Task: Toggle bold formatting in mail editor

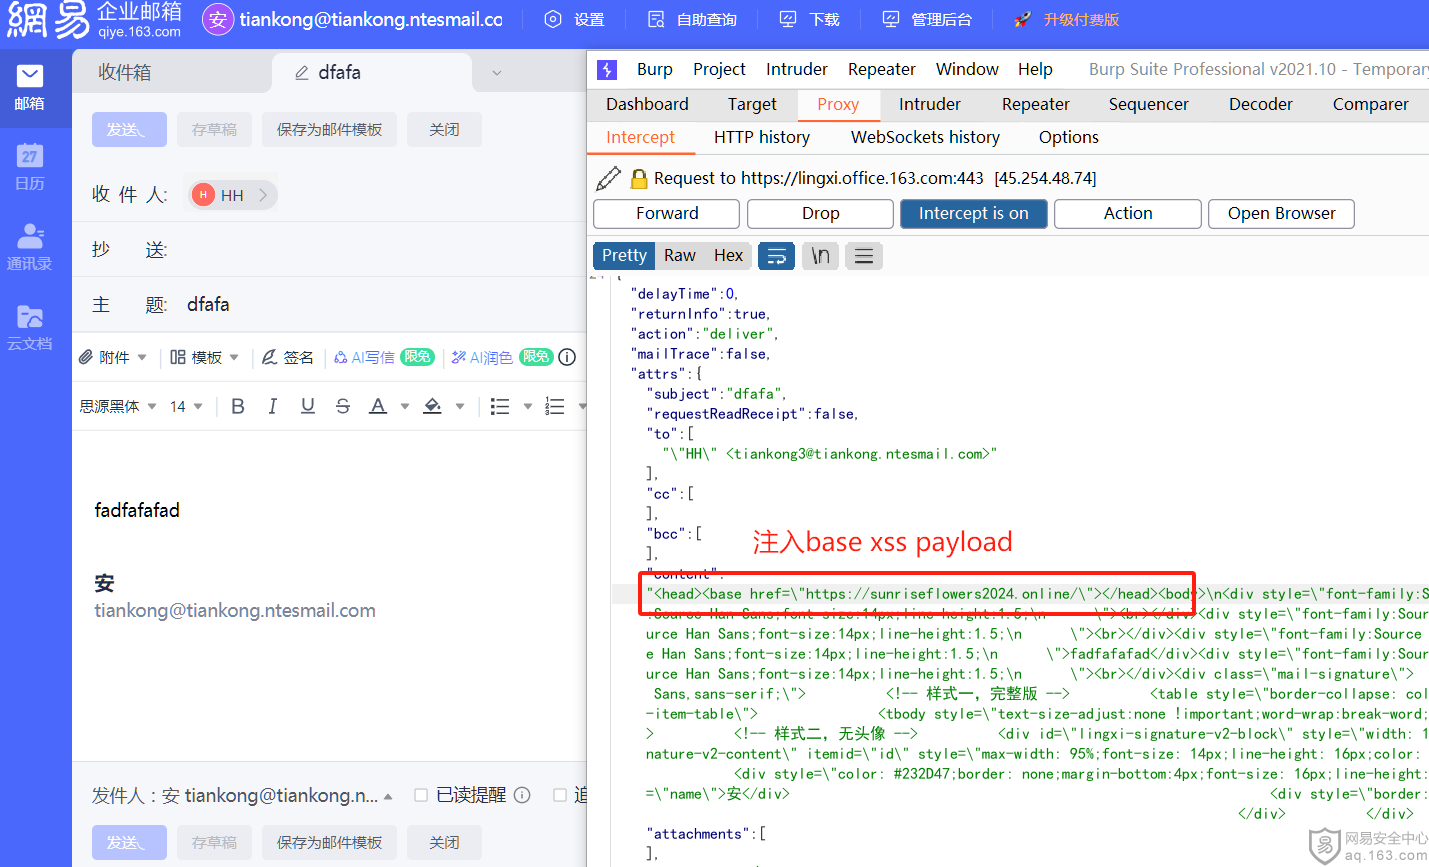Action: coord(238,405)
